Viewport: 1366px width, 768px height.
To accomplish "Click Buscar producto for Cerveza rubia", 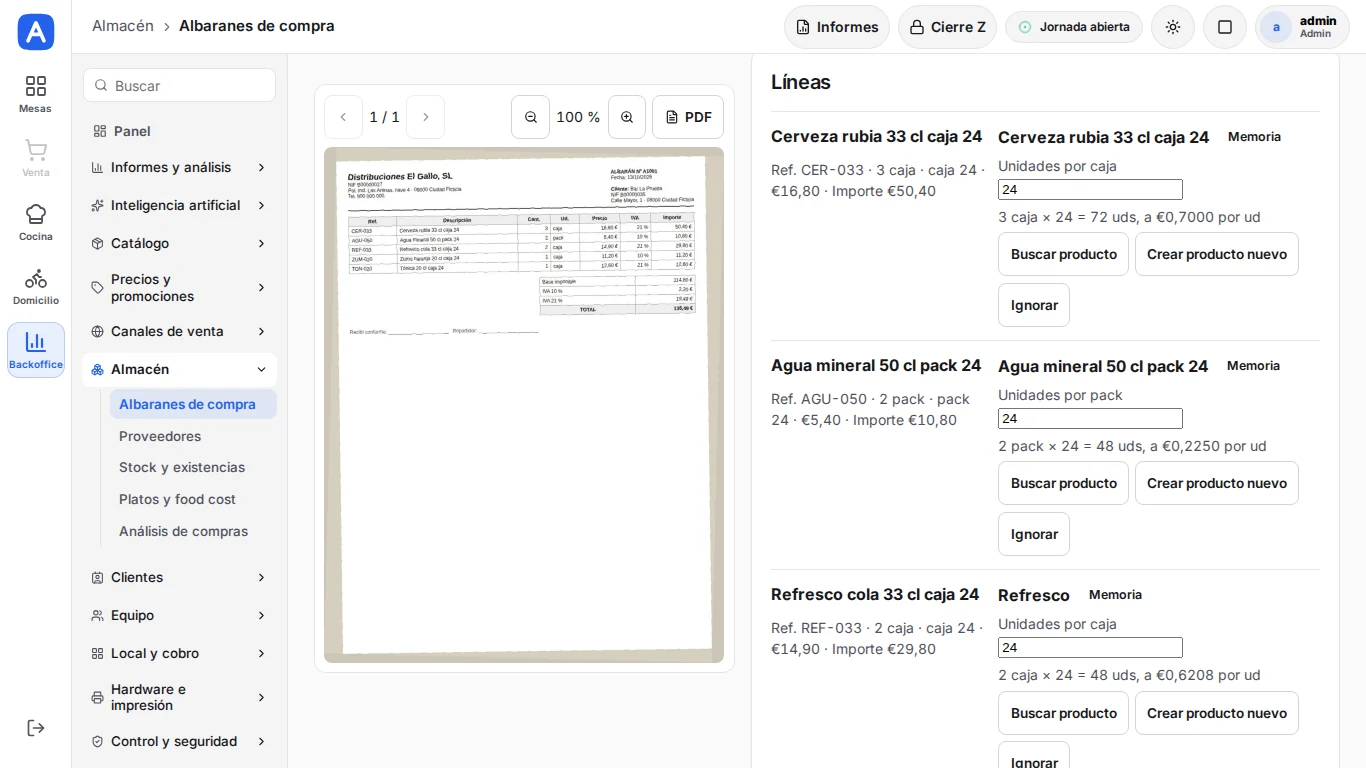I will click(1063, 254).
